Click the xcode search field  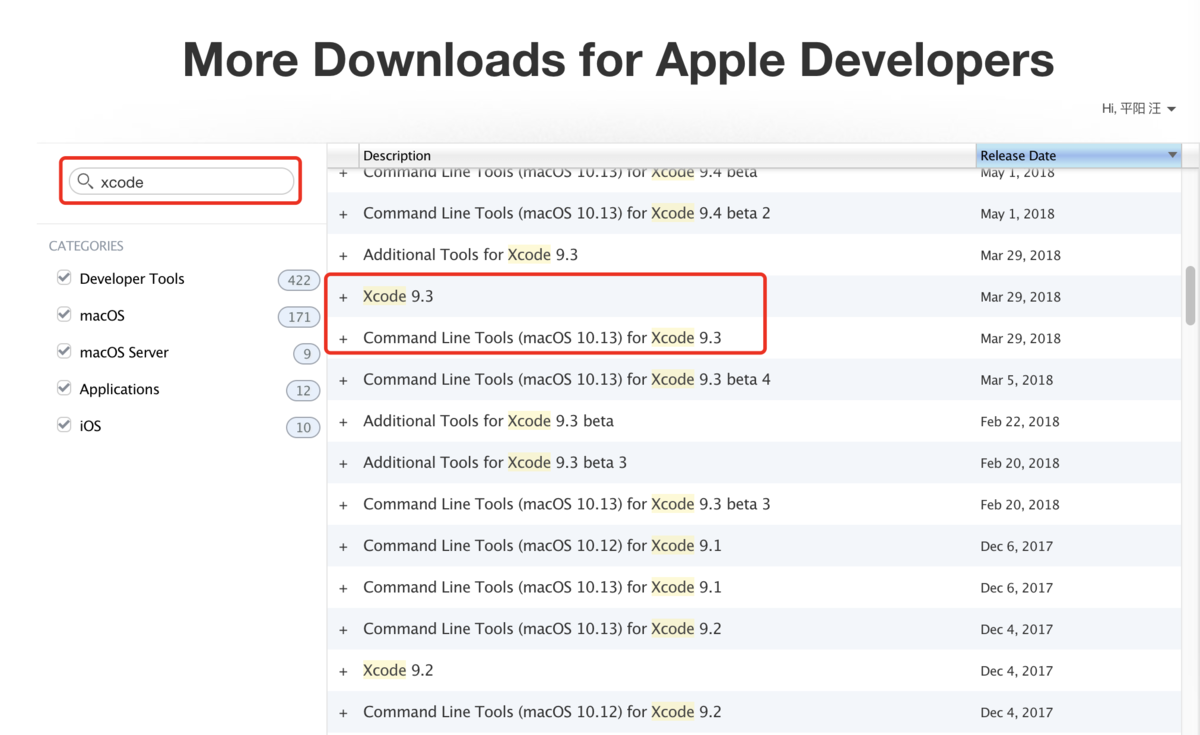click(x=181, y=181)
